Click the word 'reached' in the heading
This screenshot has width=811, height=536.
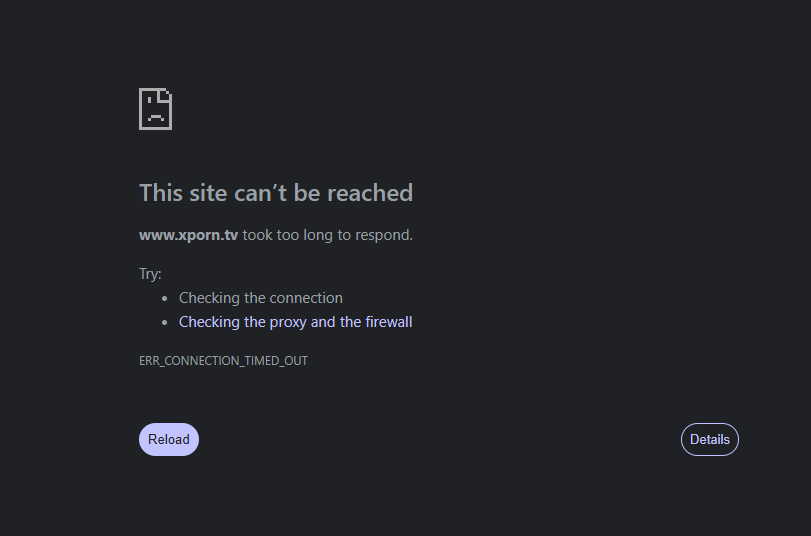tap(370, 192)
